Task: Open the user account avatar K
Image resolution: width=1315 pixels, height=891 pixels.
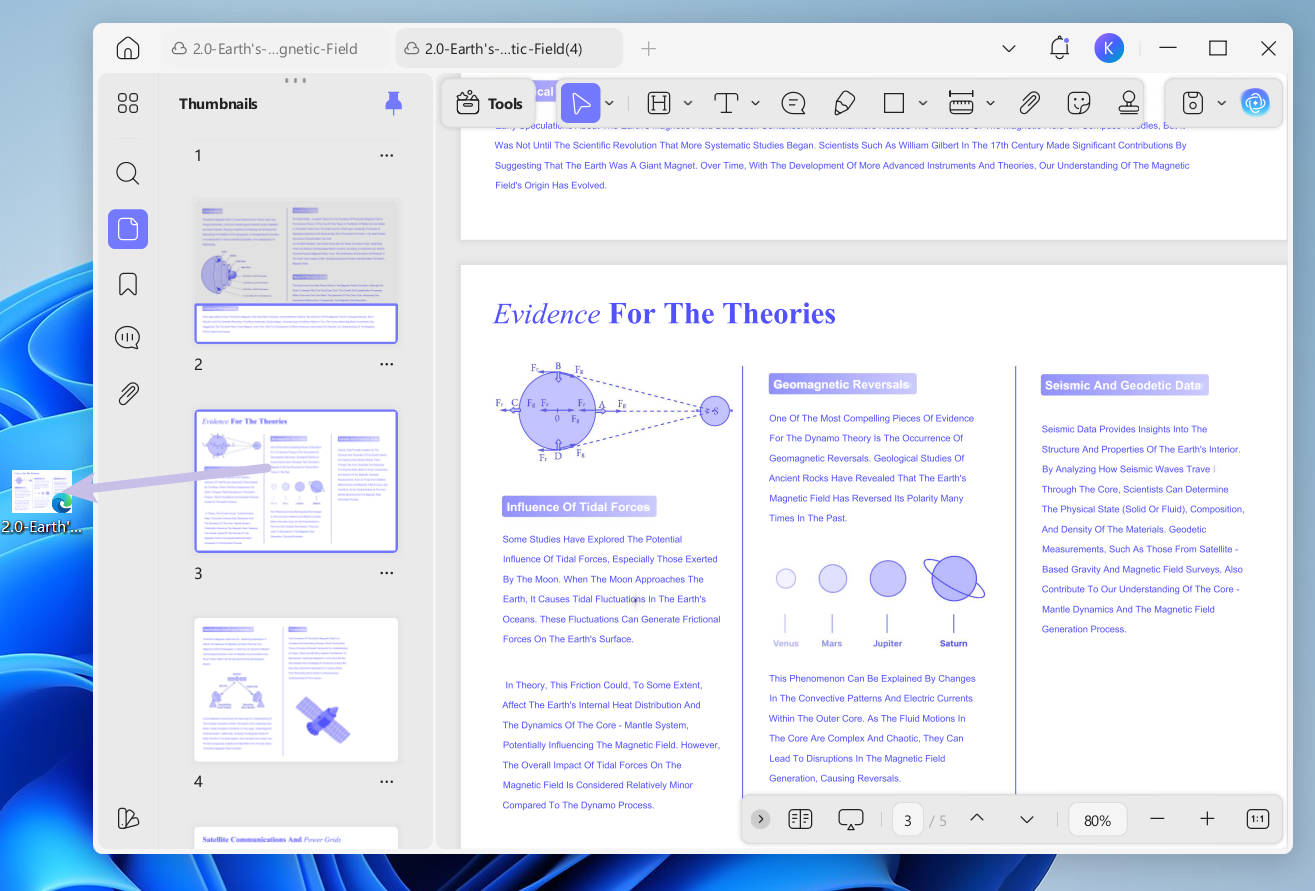Action: coord(1108,48)
